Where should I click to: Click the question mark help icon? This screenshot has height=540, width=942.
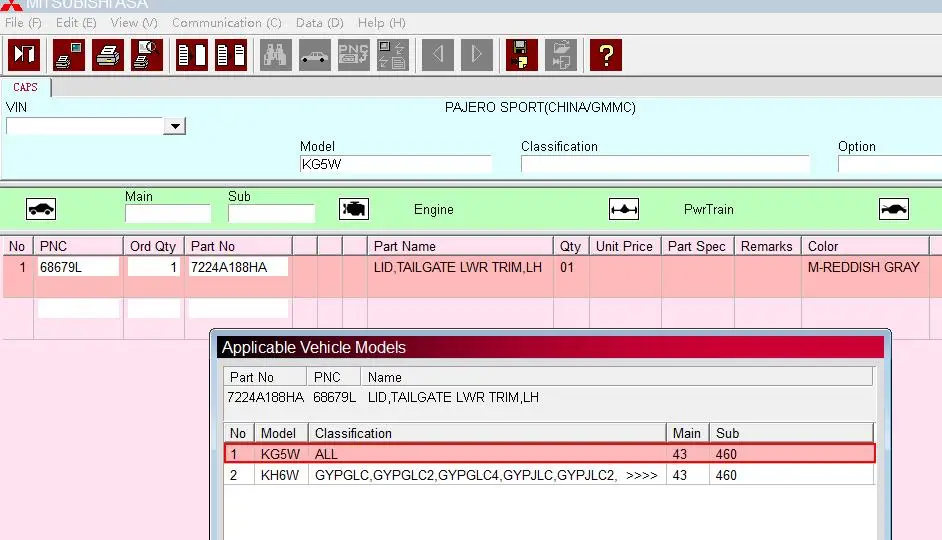tap(606, 55)
